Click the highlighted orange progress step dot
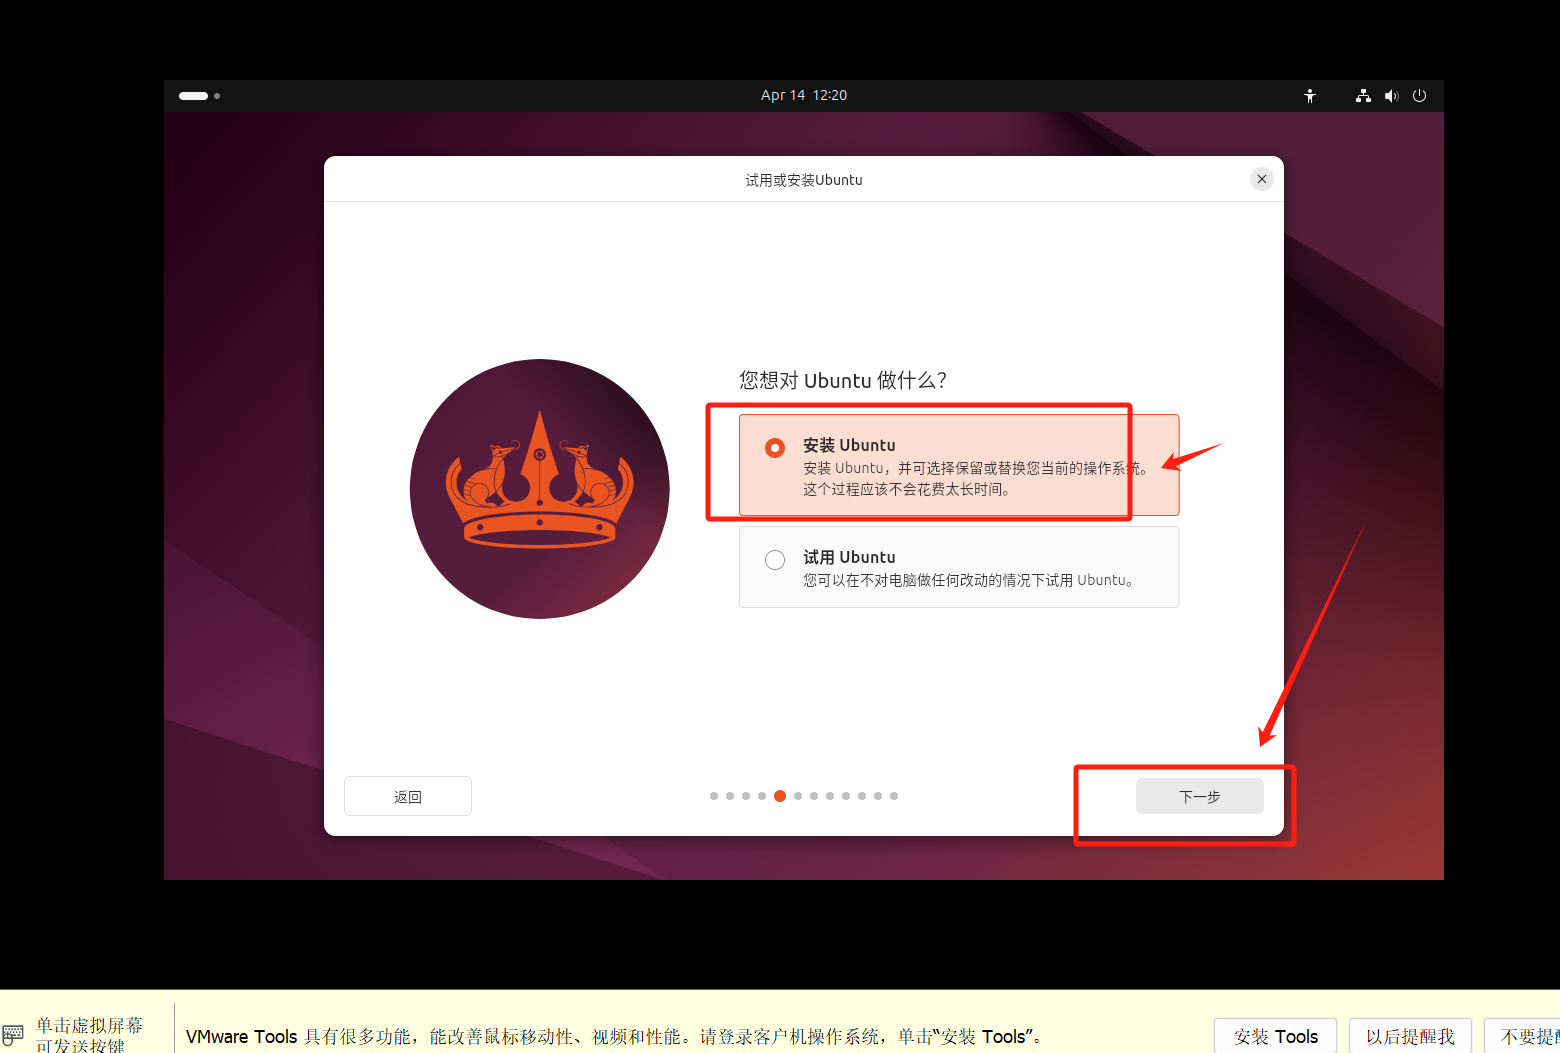This screenshot has width=1560, height=1053. click(780, 796)
